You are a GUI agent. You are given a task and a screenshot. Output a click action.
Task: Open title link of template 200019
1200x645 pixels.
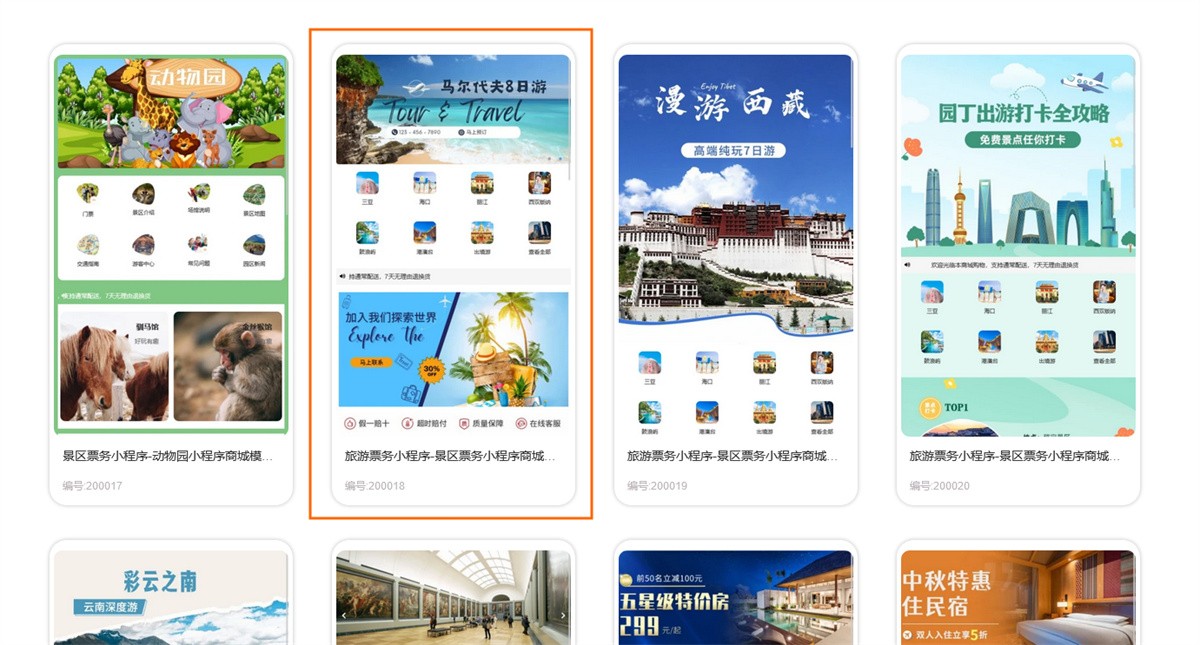[732, 456]
